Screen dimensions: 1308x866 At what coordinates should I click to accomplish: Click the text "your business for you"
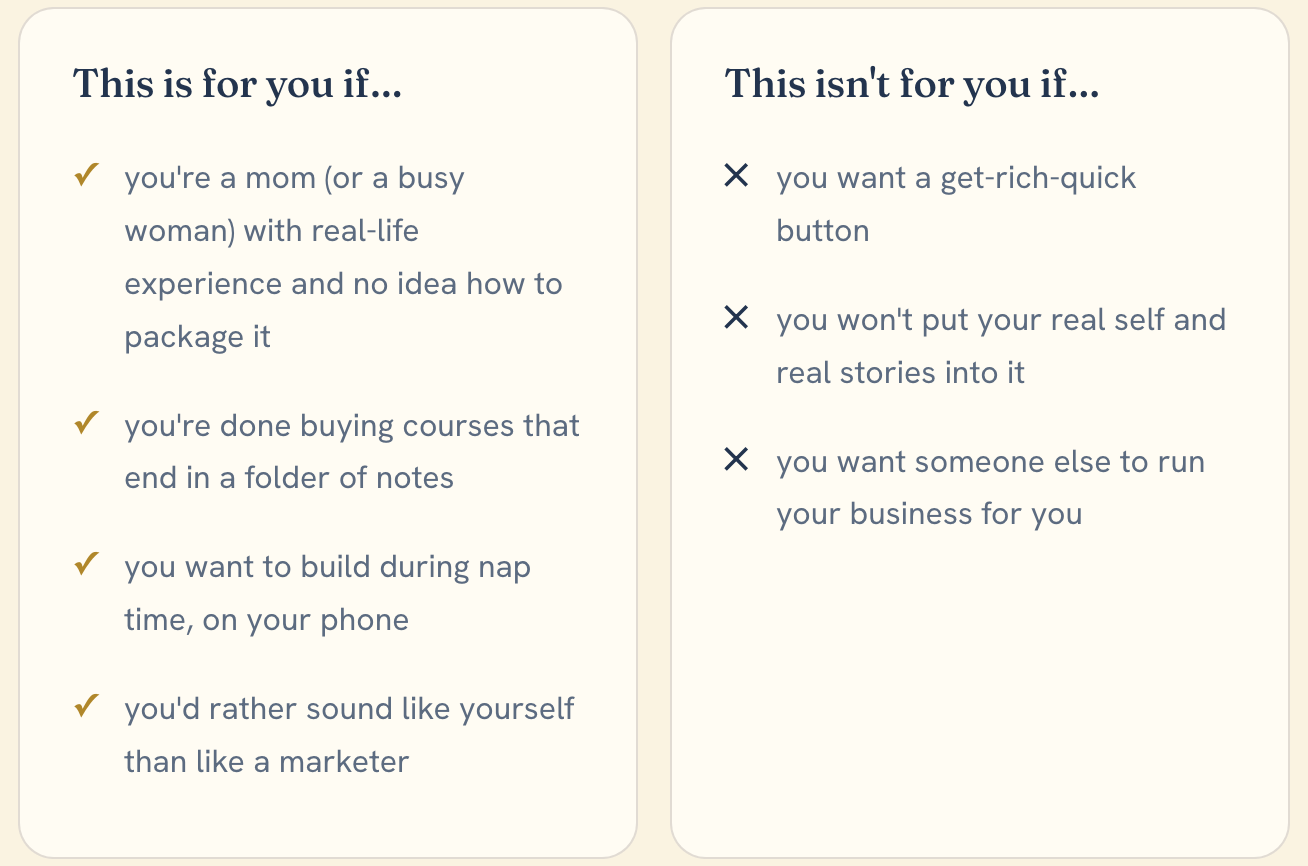pyautogui.click(x=930, y=515)
